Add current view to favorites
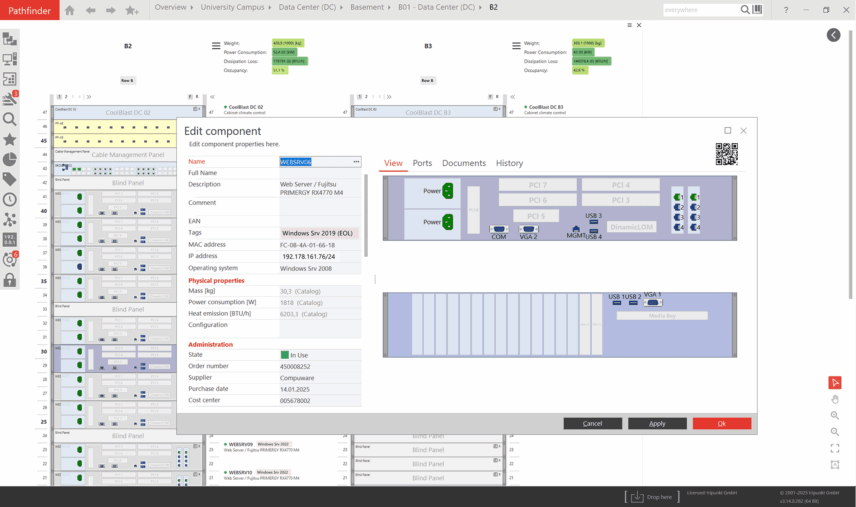856x507 pixels. (133, 10)
